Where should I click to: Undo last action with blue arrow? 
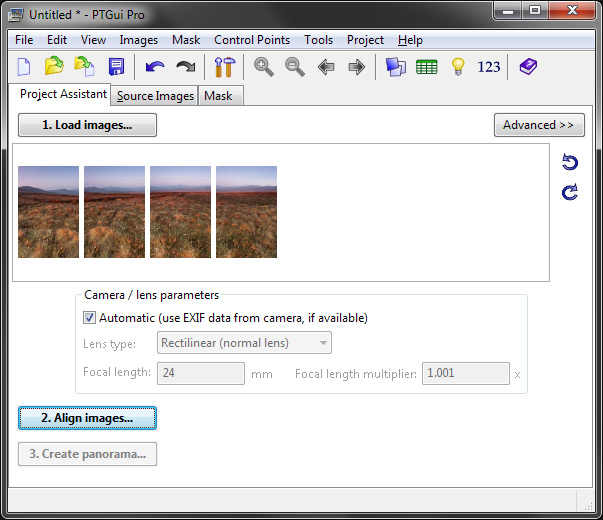[x=155, y=67]
